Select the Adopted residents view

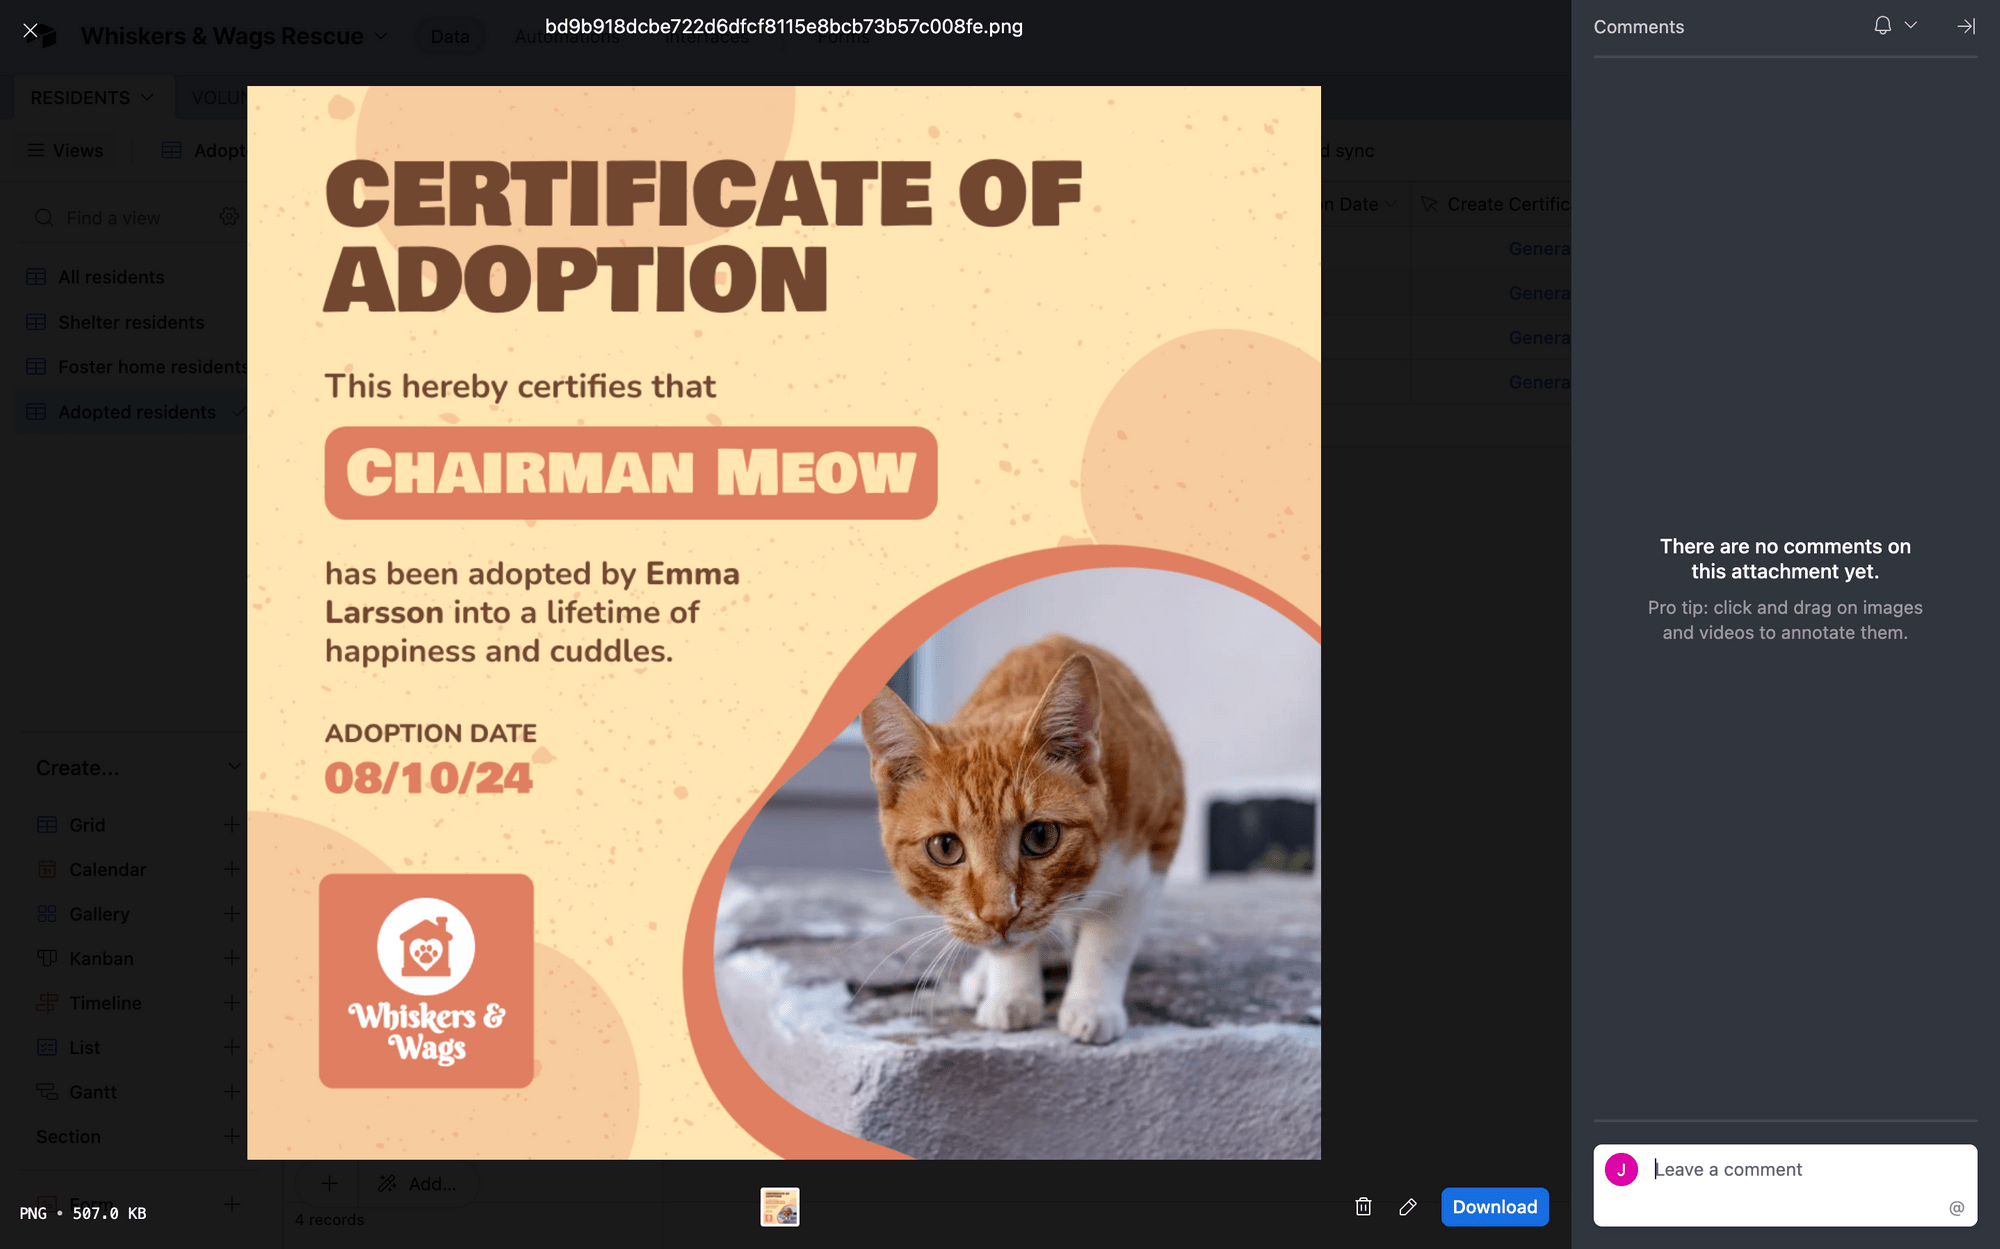(x=135, y=412)
